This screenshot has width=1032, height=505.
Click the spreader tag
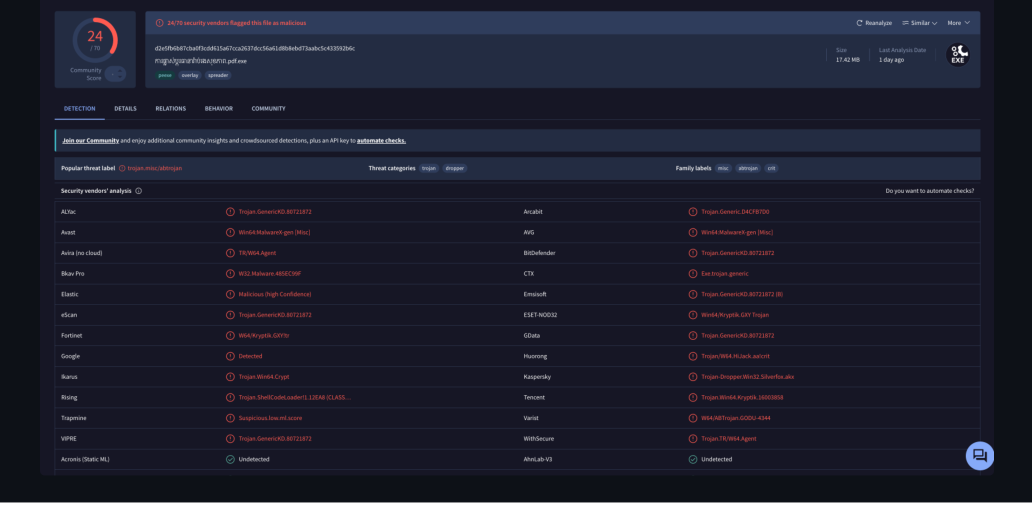tap(218, 75)
